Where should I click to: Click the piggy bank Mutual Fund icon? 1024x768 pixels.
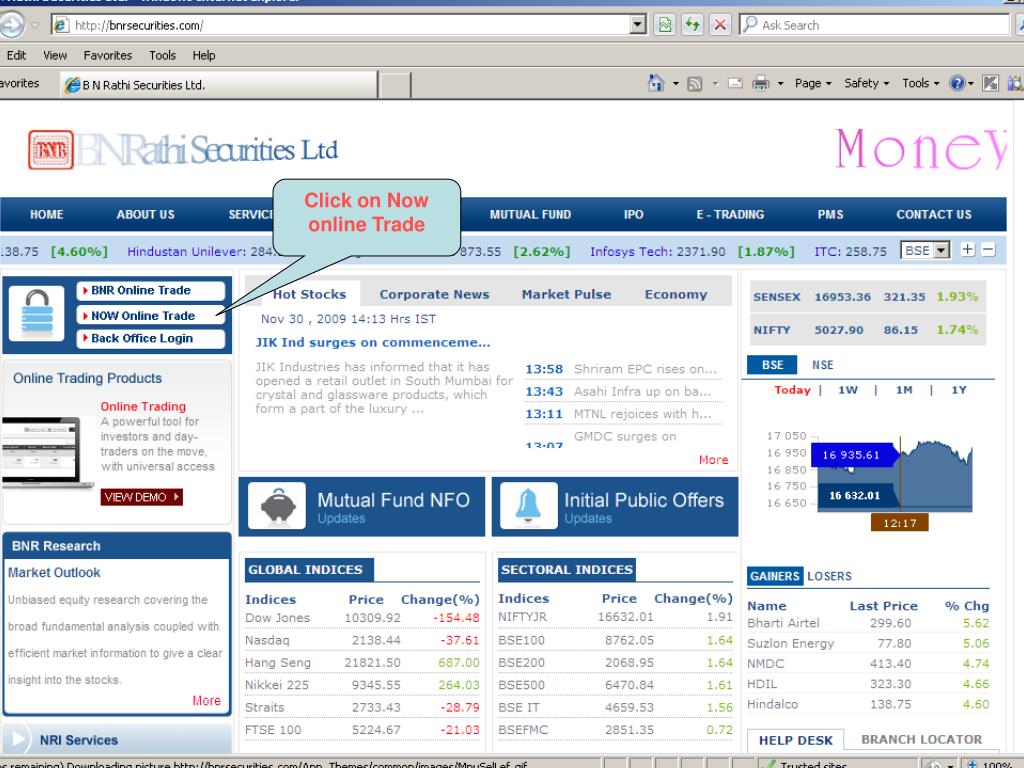click(277, 505)
